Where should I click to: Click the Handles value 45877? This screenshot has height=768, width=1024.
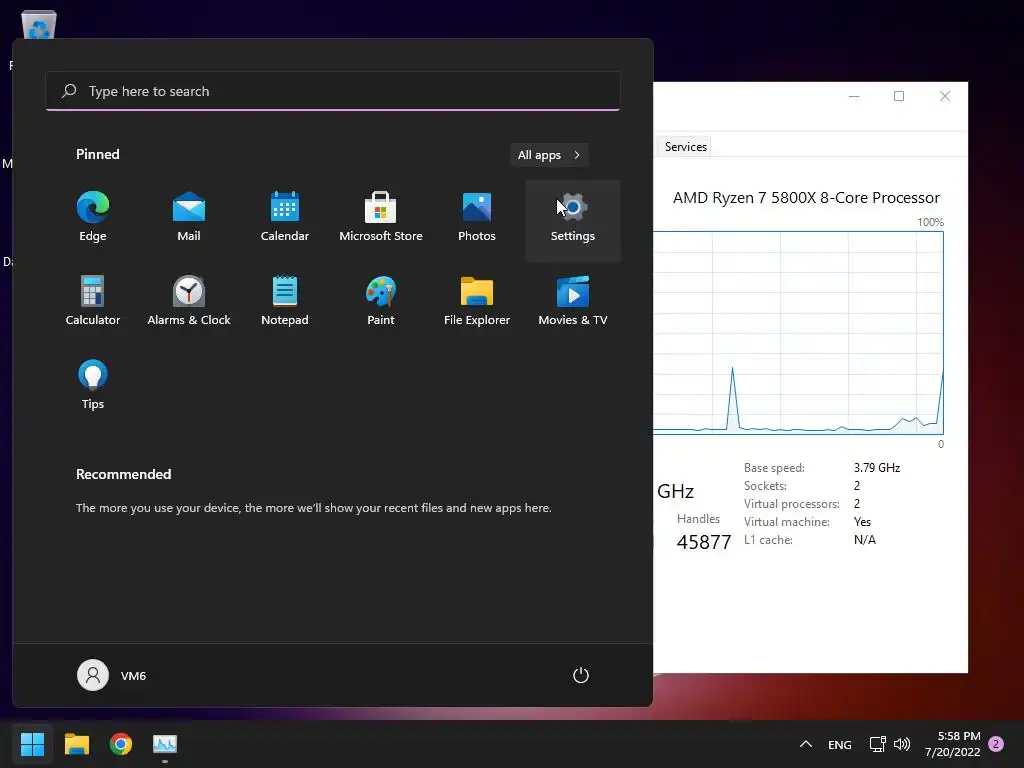click(703, 542)
